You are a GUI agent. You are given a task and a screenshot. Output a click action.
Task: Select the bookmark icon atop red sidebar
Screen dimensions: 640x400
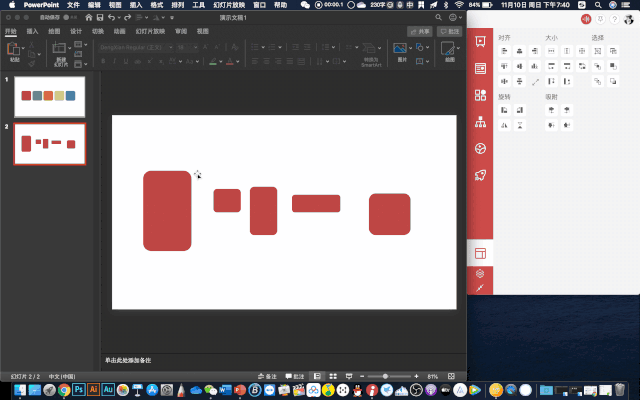[x=481, y=41]
